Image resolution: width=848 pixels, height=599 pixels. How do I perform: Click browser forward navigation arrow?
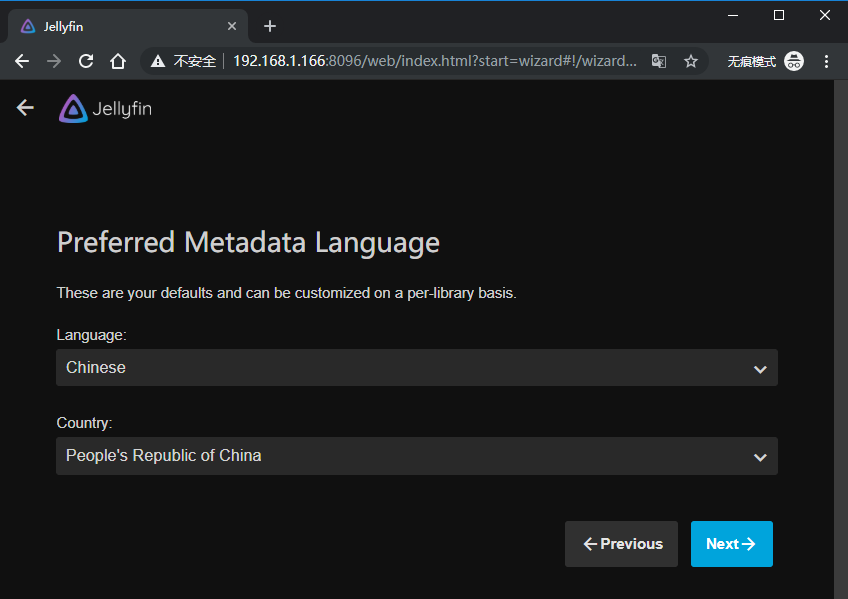coord(54,61)
